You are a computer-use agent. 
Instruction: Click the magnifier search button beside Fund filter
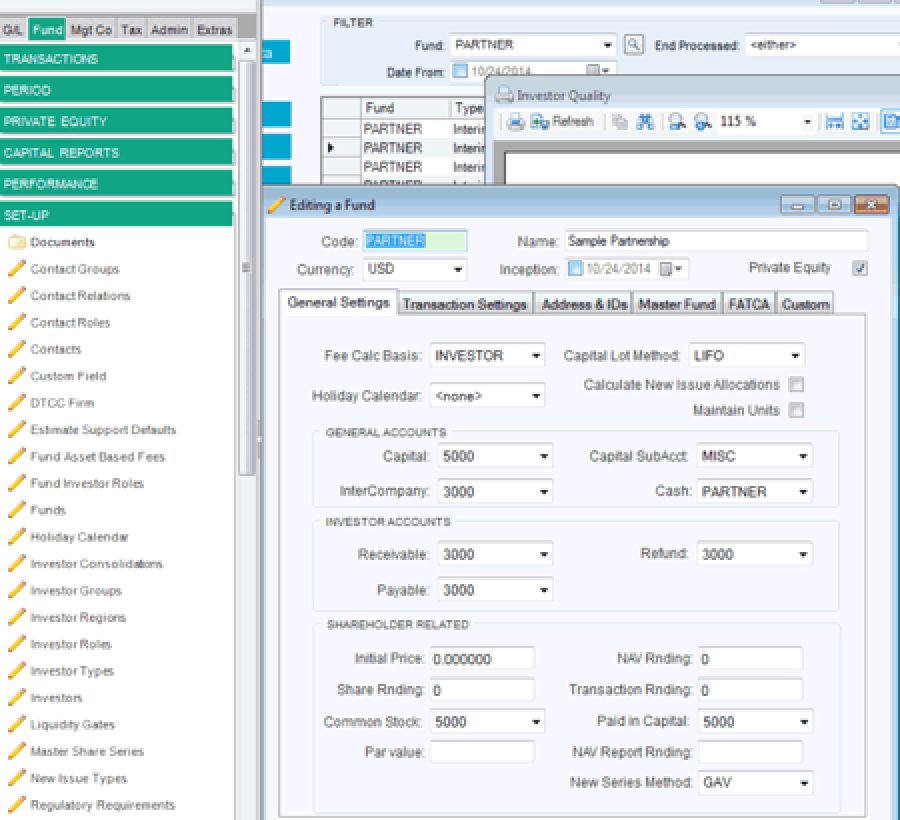[634, 45]
